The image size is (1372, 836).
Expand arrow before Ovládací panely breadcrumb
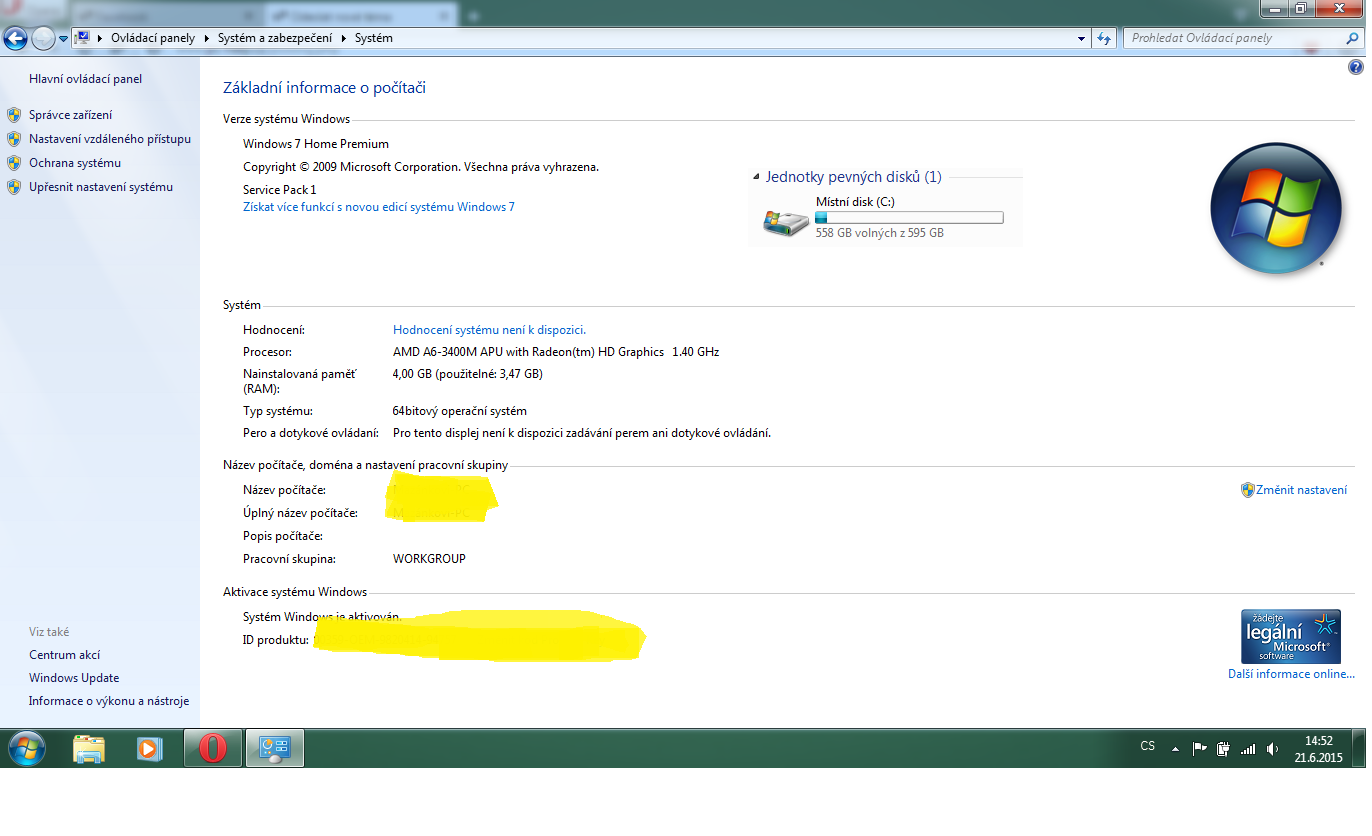(x=100, y=38)
